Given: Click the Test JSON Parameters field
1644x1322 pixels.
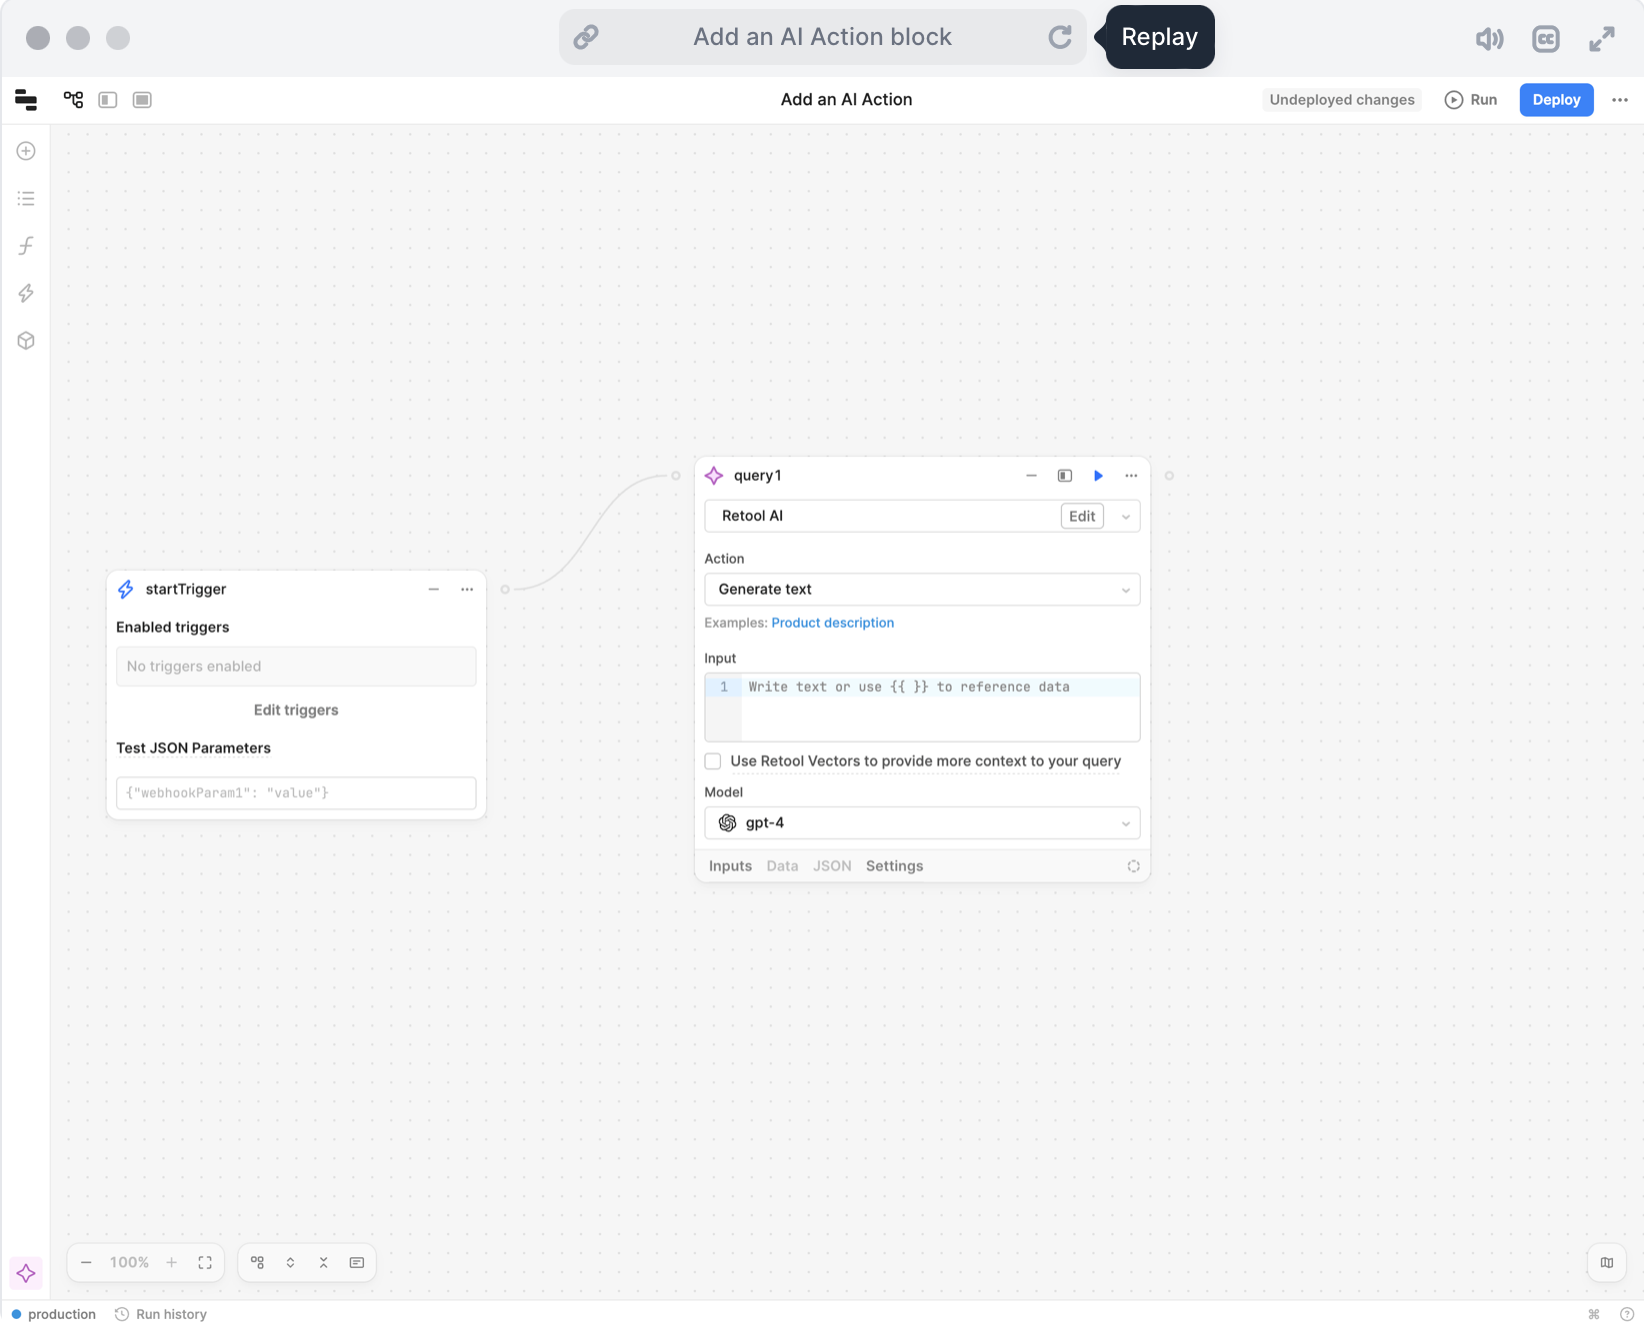Looking at the screenshot, I should (296, 793).
